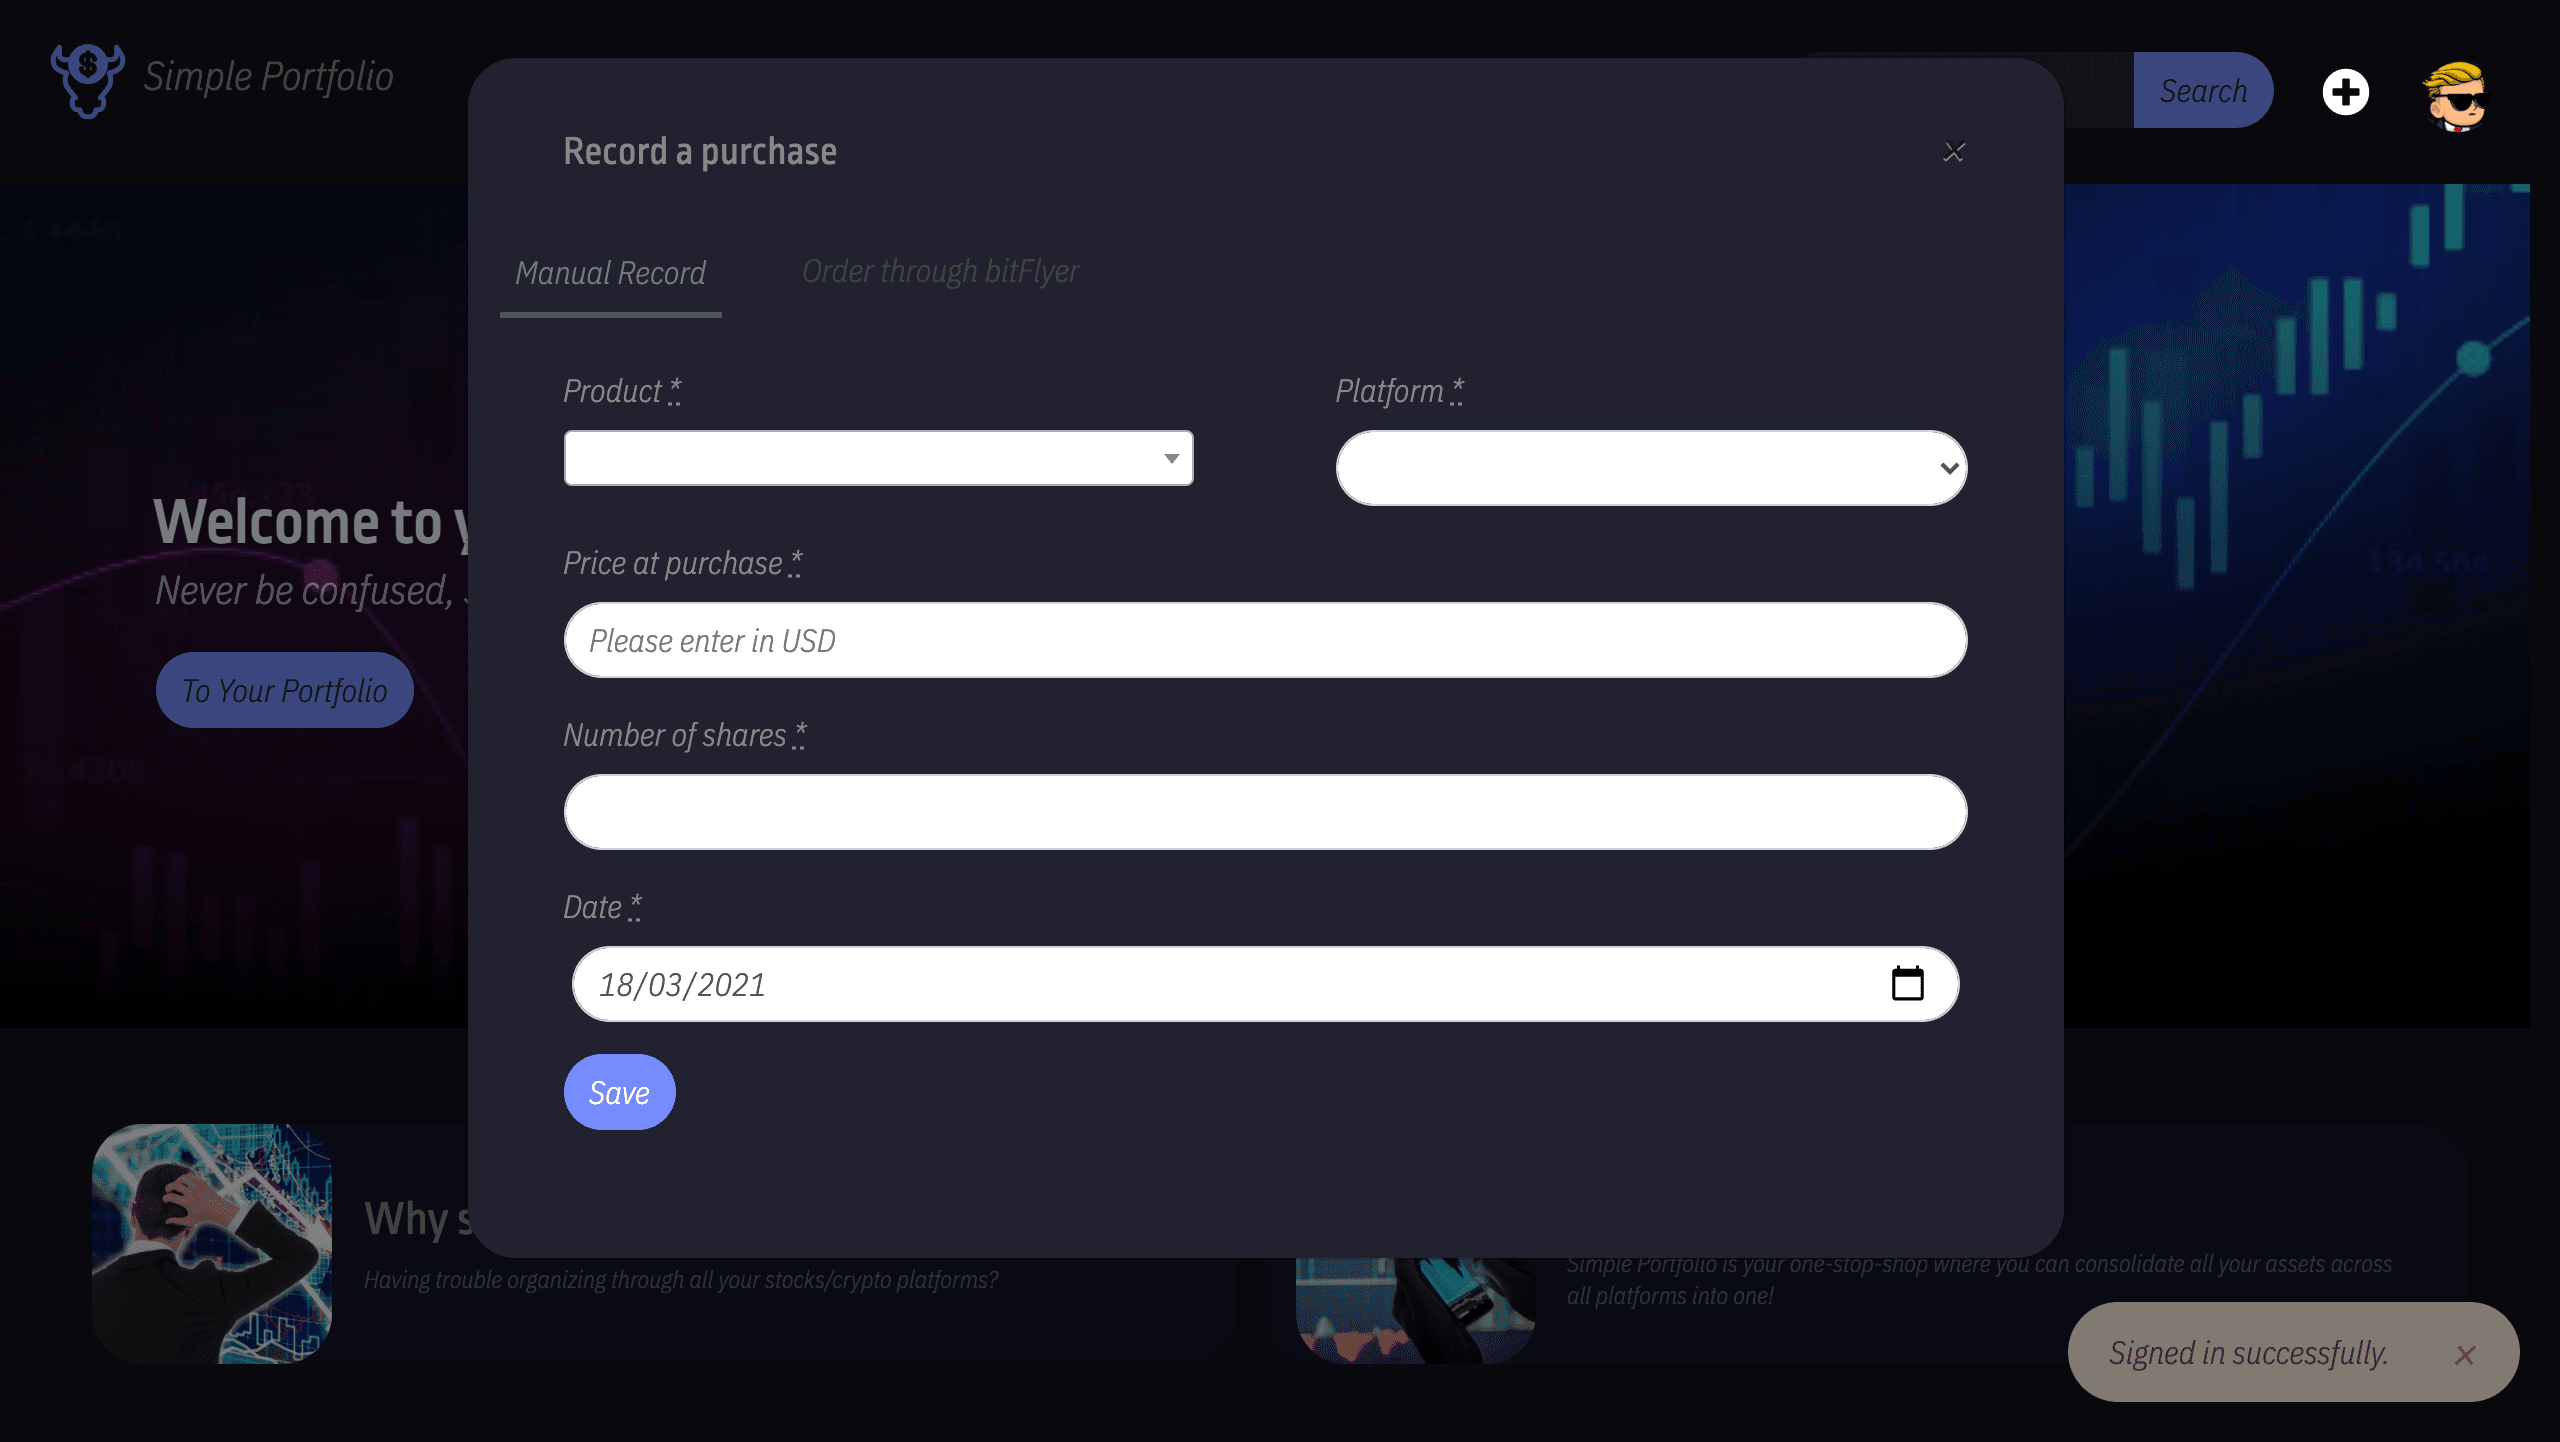The height and width of the screenshot is (1442, 2560).
Task: Click the Platform dropdown chevron arrow
Action: point(1949,468)
